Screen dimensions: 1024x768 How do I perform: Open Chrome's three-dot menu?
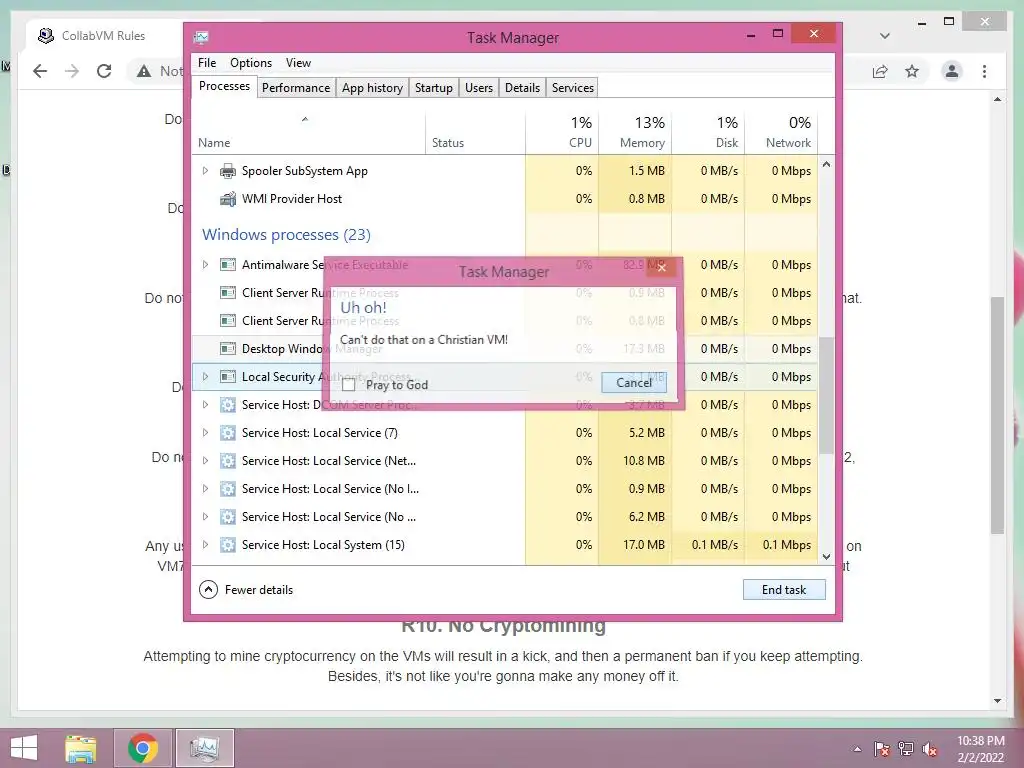pyautogui.click(x=985, y=71)
